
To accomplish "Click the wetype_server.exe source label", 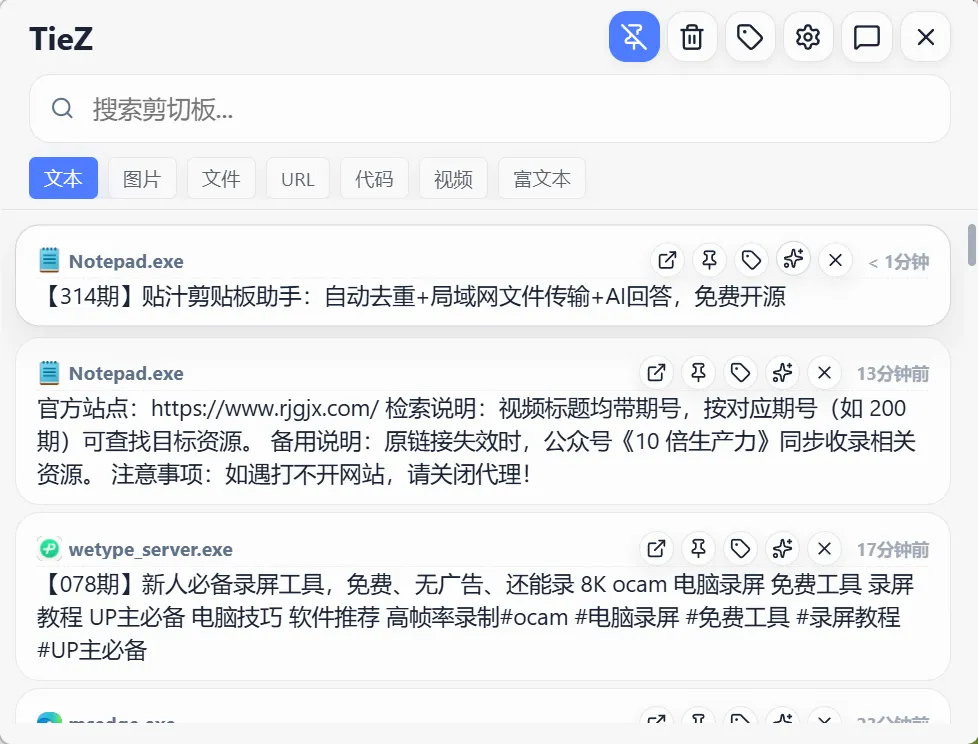I will tap(150, 549).
